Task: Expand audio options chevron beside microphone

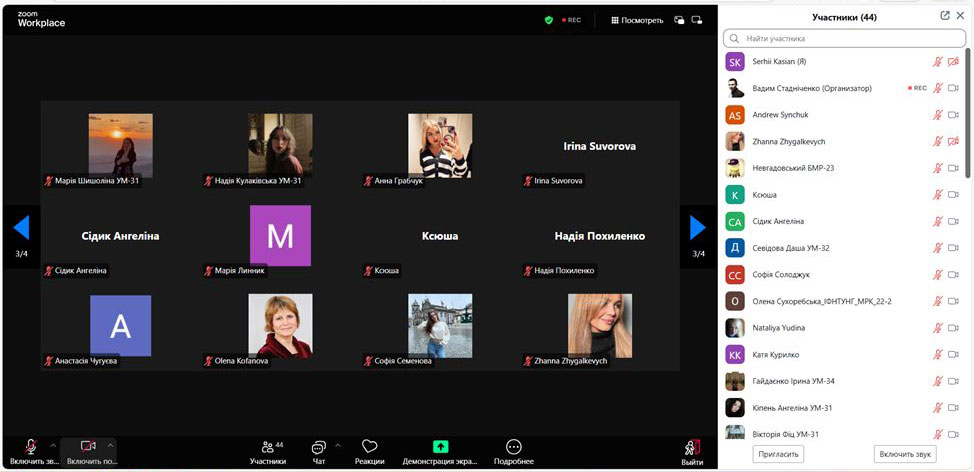Action: [53, 445]
